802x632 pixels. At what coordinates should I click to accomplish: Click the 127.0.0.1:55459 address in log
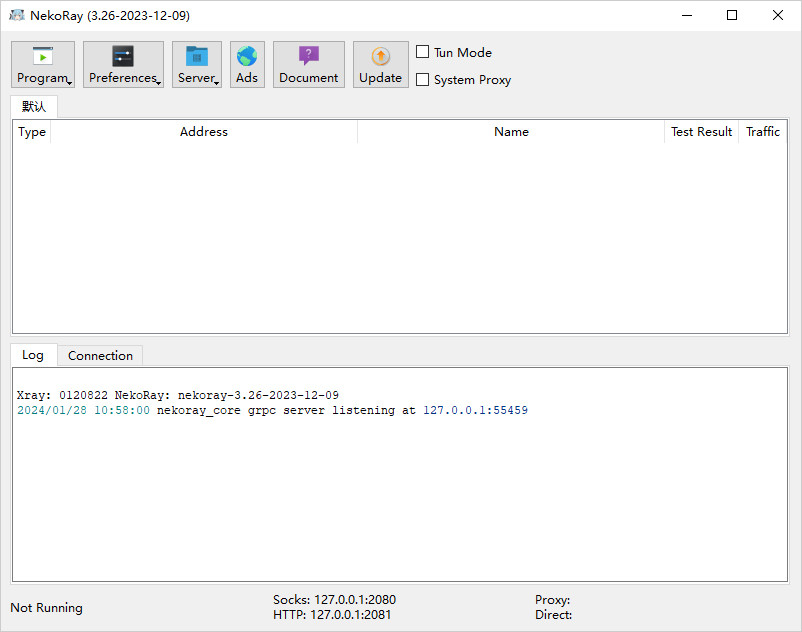[x=475, y=410]
